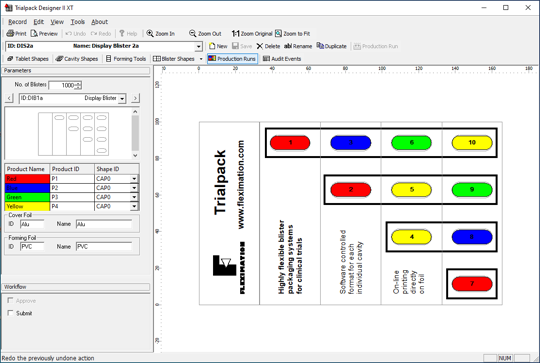Click the Forming Foil ID field
The height and width of the screenshot is (363, 540).
pos(32,247)
